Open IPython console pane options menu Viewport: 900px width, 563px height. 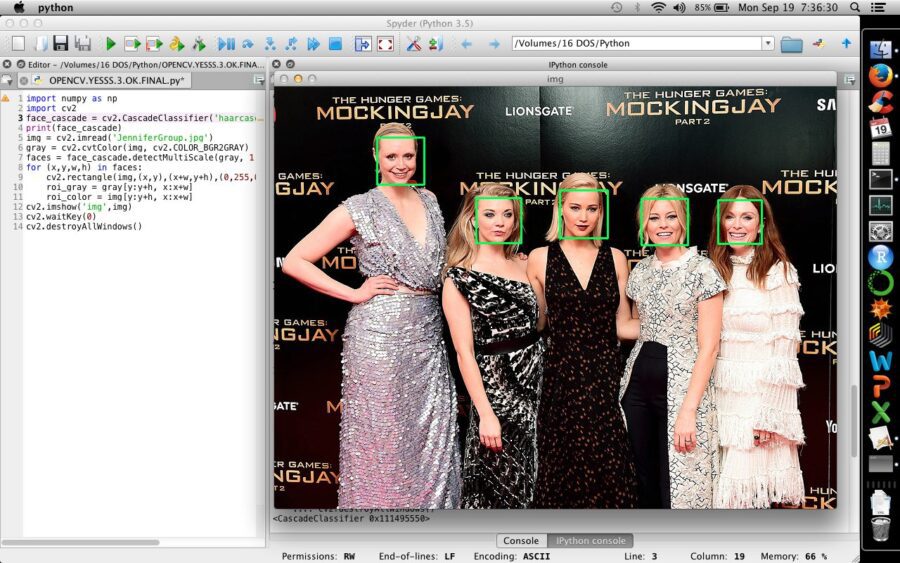click(x=849, y=80)
